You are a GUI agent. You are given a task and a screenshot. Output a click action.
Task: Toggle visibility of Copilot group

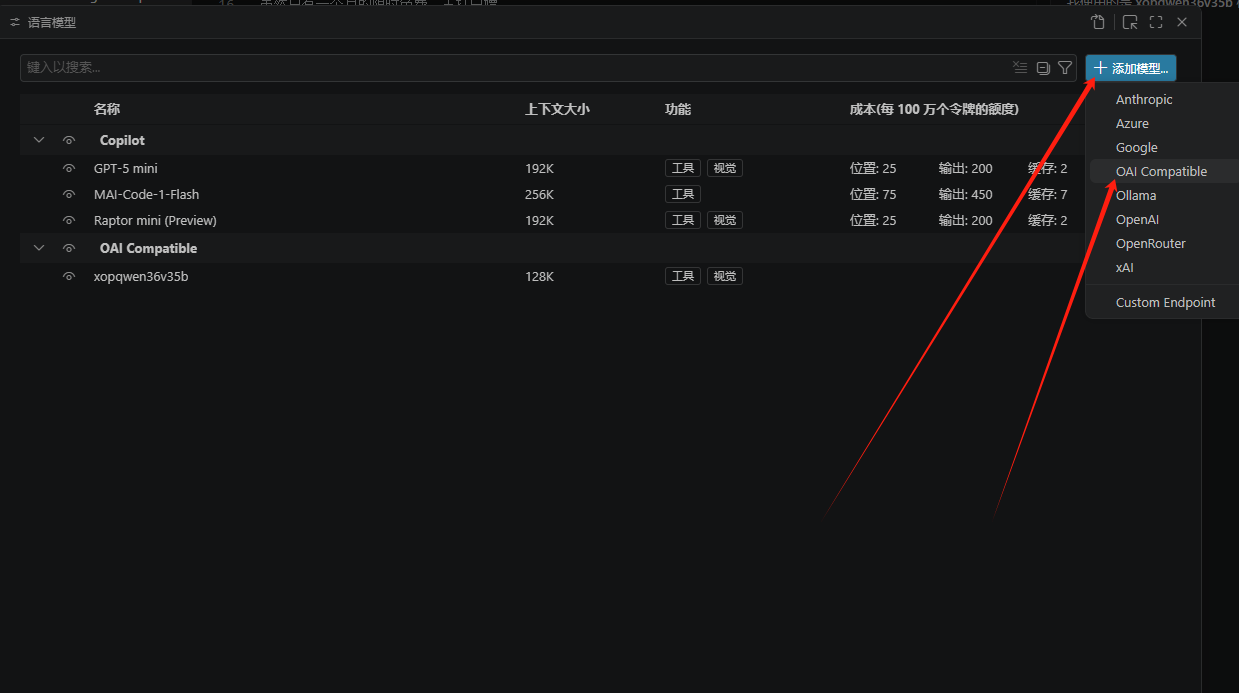point(69,141)
